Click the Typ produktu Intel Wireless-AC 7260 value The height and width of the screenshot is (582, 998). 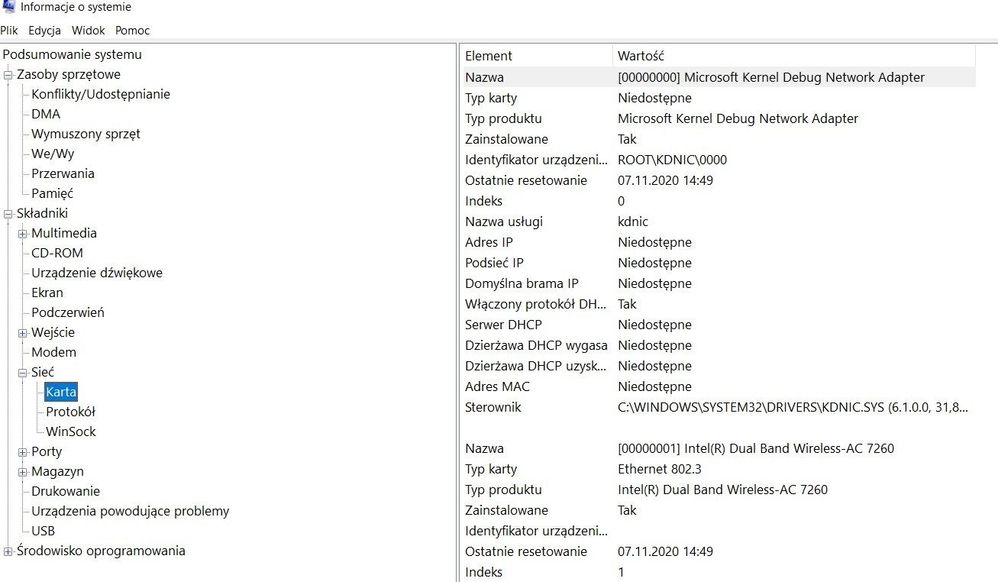[x=722, y=490]
